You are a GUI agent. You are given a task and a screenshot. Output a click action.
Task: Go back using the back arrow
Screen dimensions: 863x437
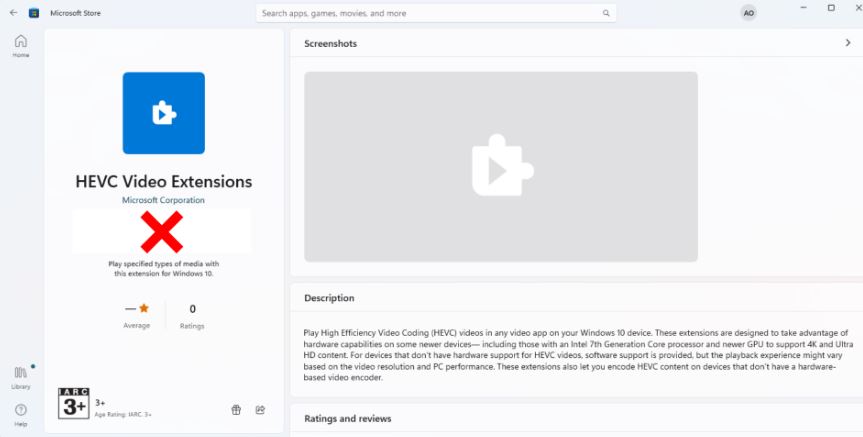[x=13, y=13]
